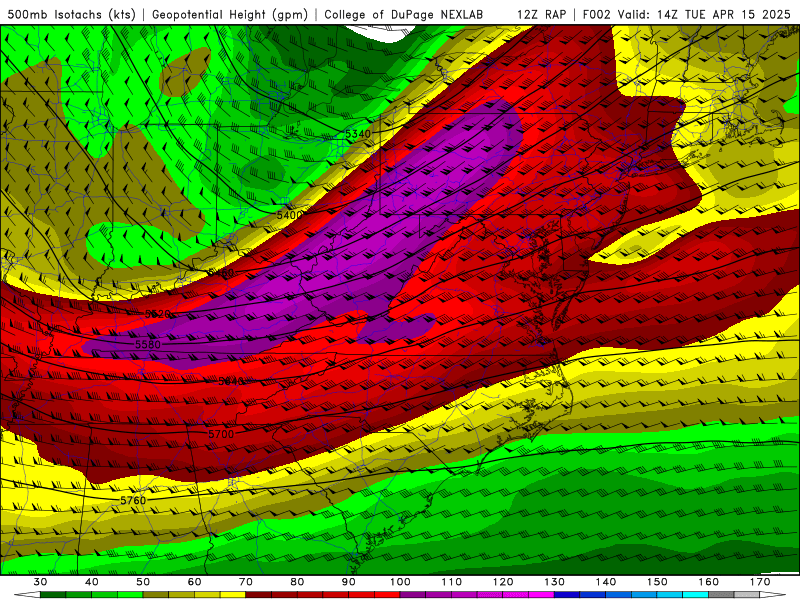Click the 'Valid: 14Z TUE APR 15 2025' text

coord(704,15)
